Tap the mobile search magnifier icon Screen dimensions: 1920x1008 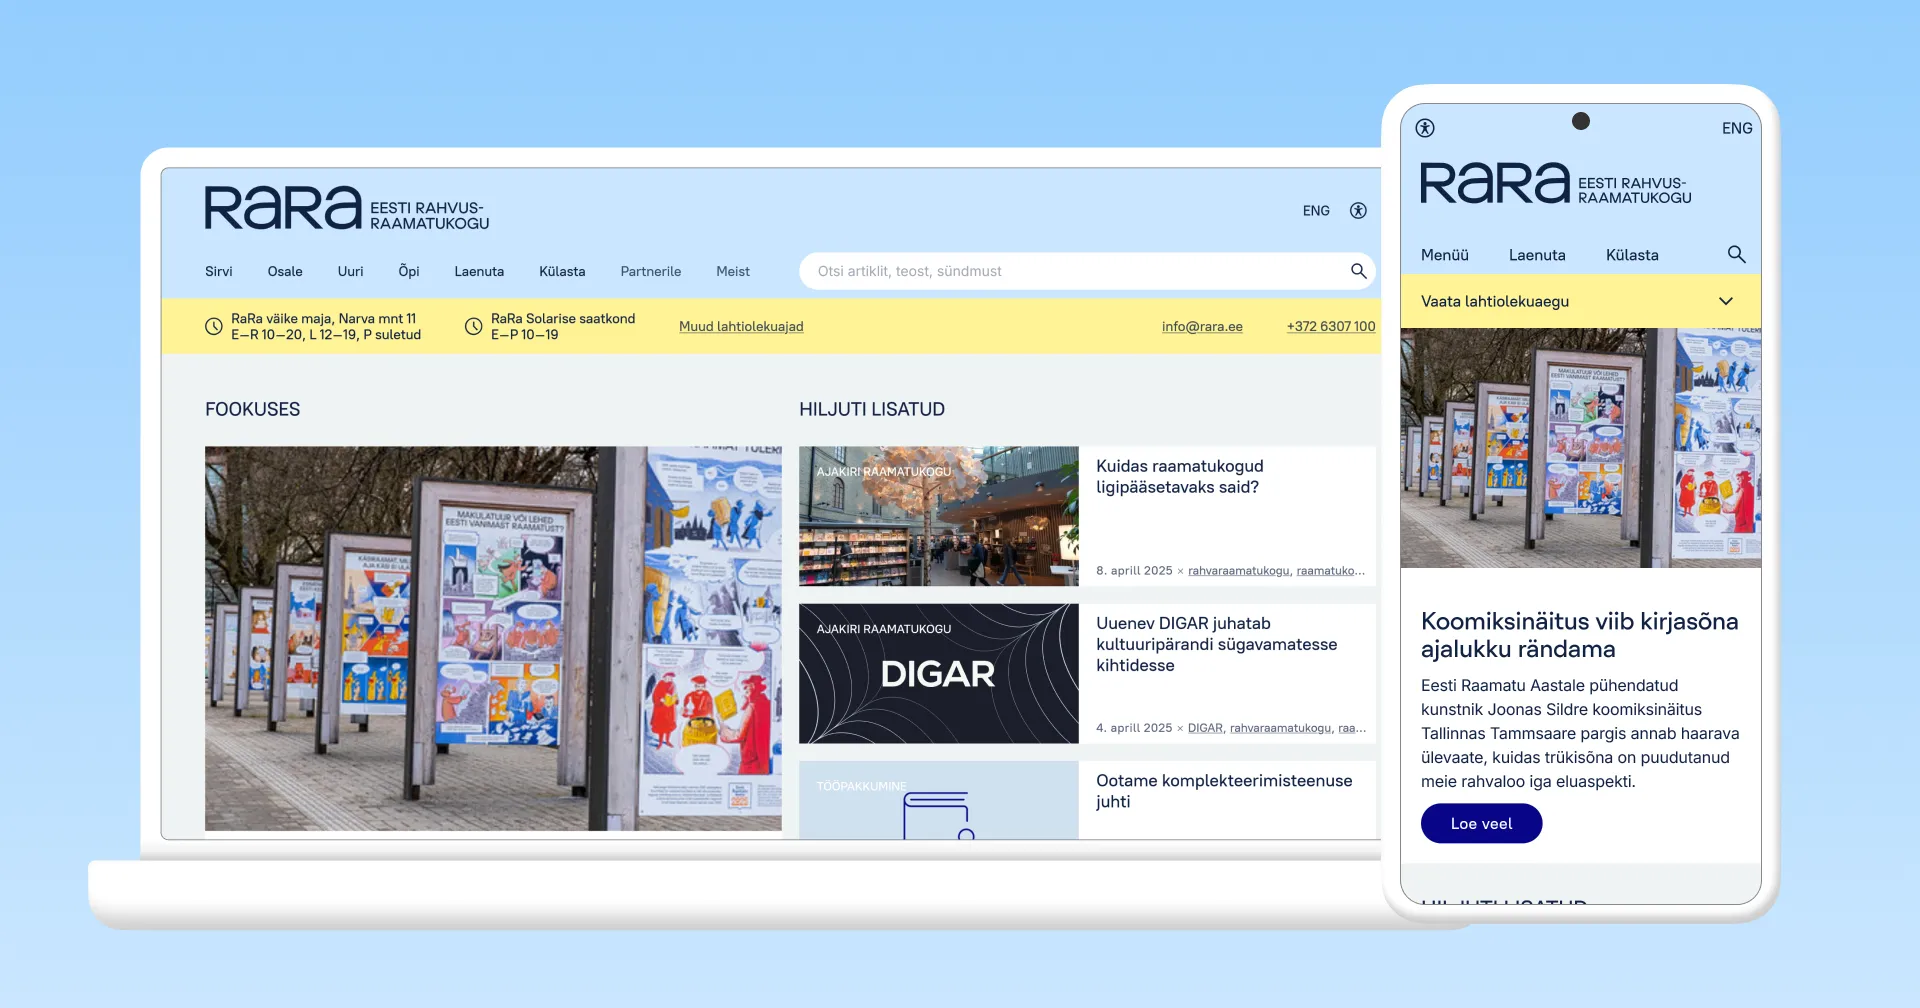1736,255
